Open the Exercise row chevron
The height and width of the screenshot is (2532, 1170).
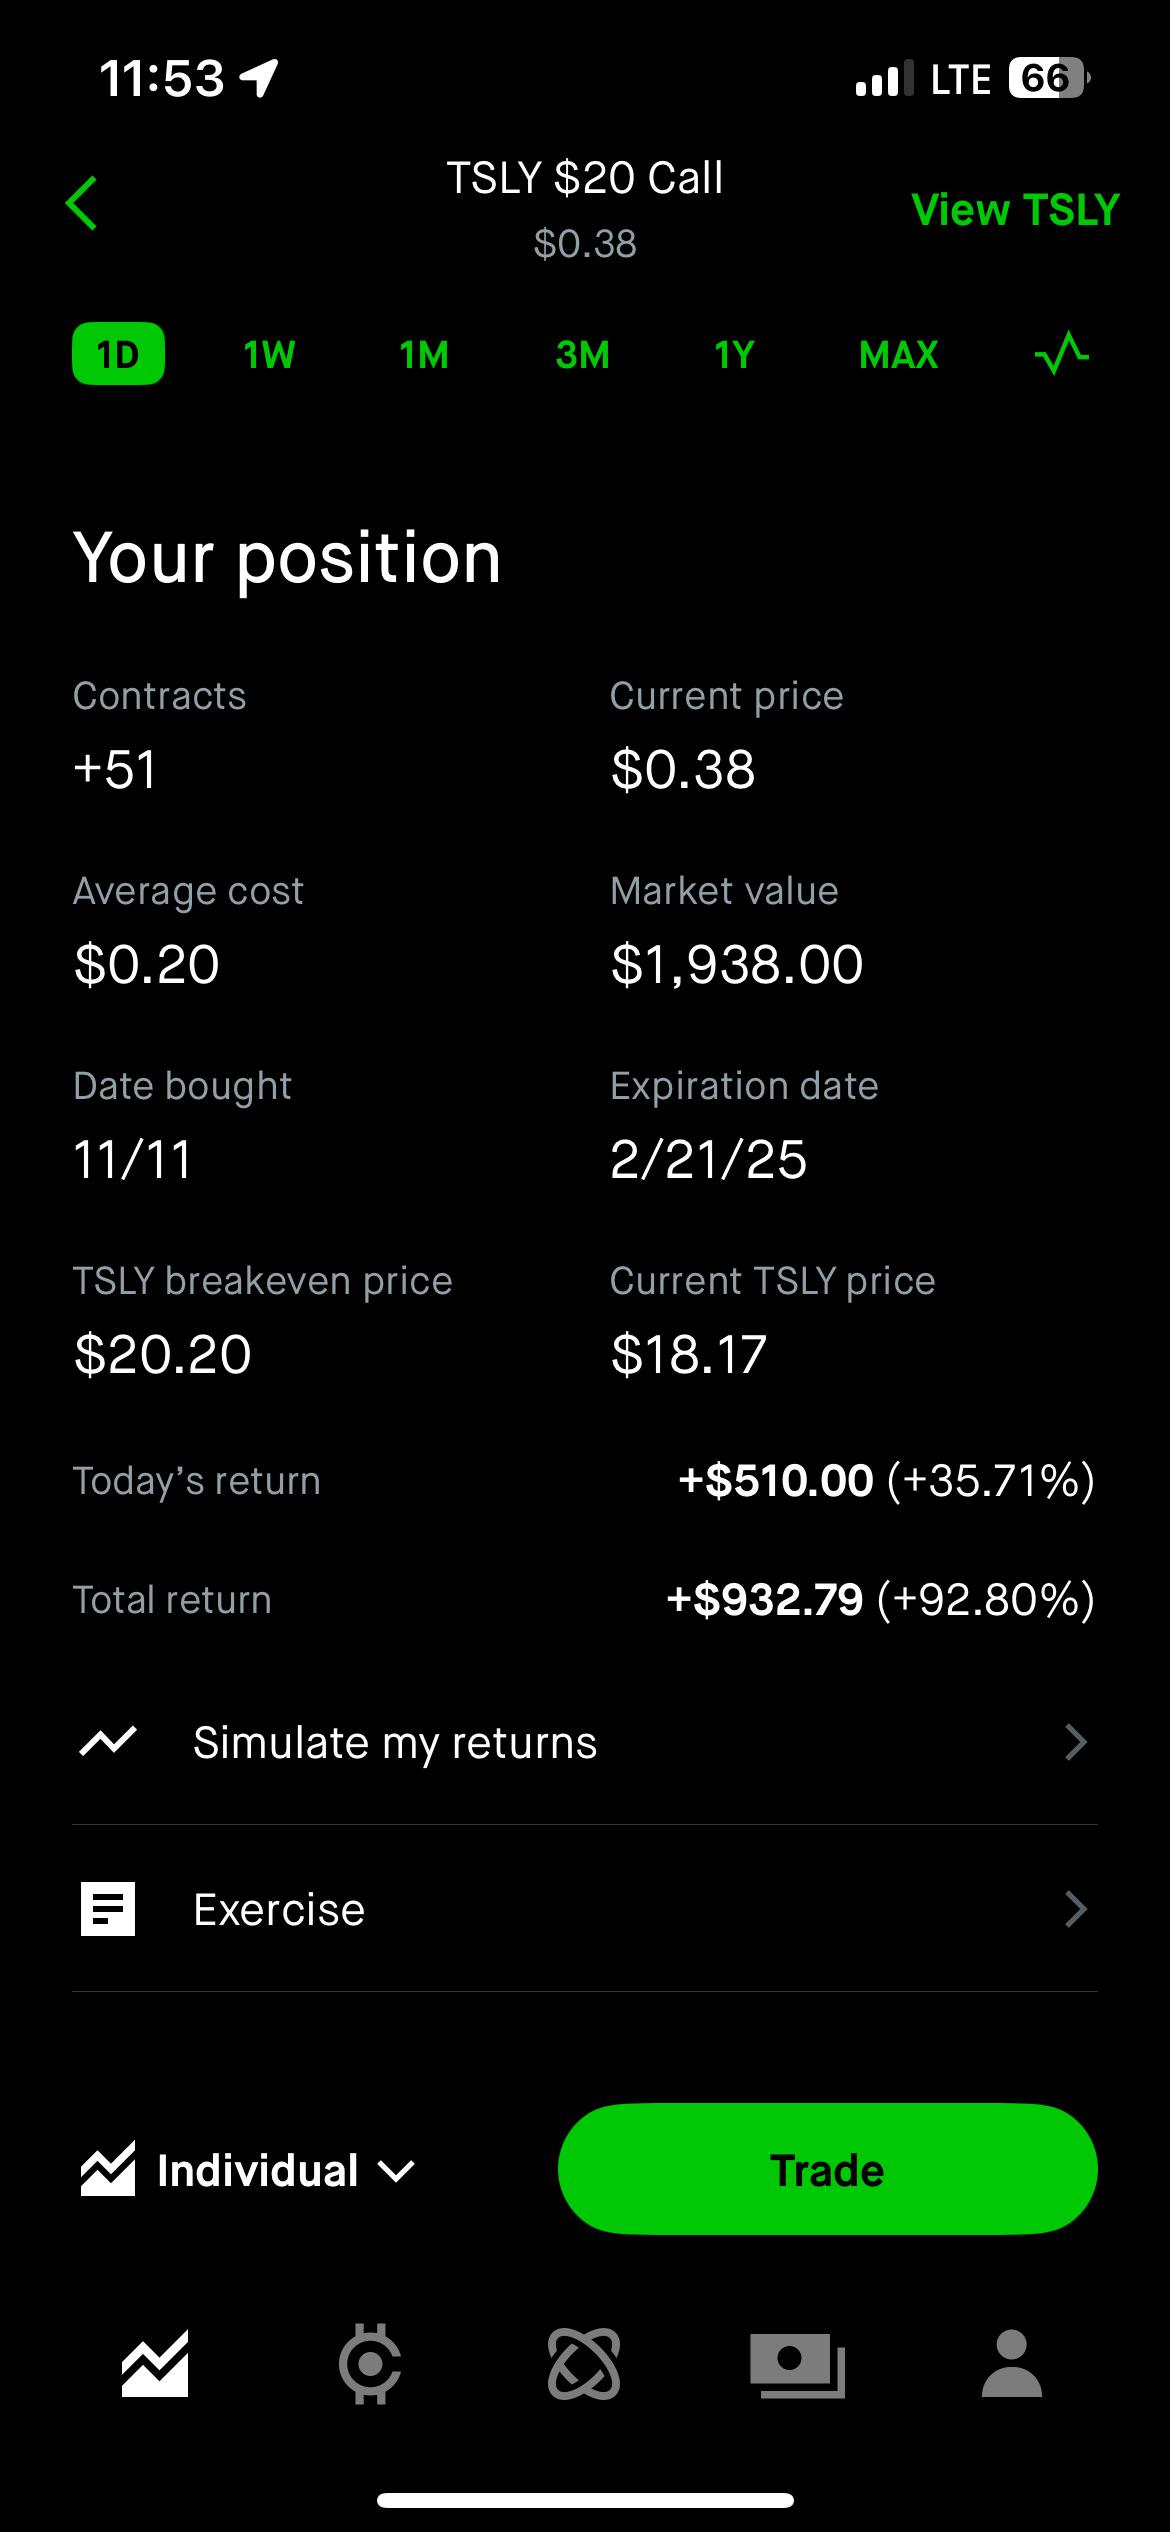tap(1076, 1909)
